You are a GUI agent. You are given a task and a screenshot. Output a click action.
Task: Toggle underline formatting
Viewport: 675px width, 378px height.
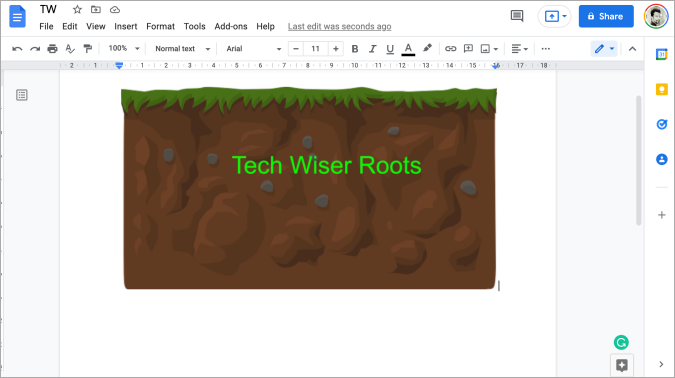tap(390, 49)
